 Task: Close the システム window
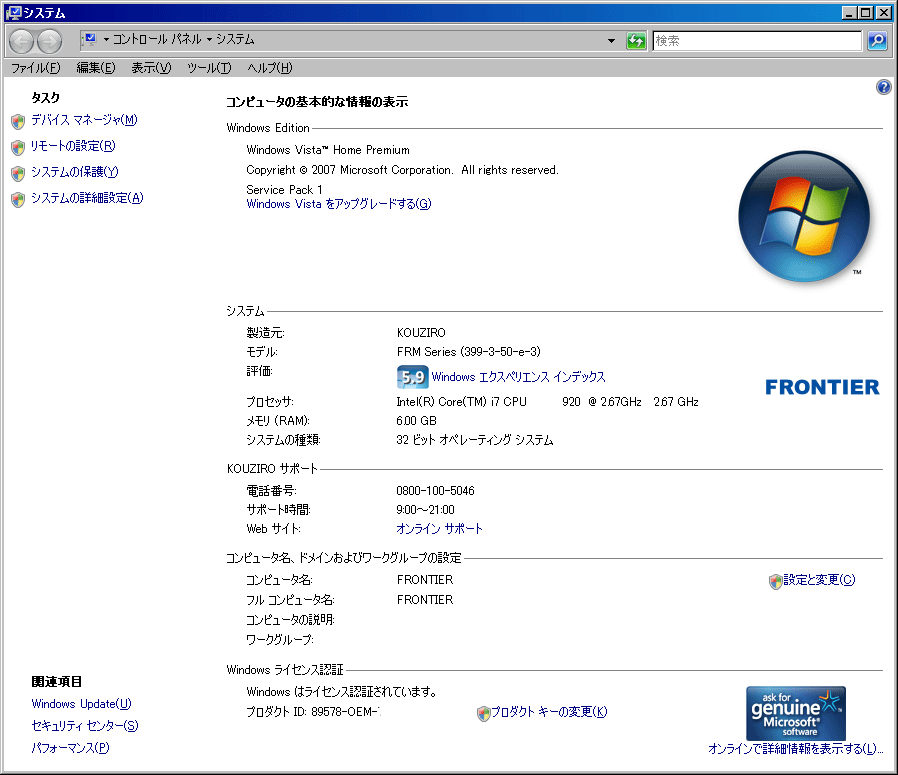884,13
